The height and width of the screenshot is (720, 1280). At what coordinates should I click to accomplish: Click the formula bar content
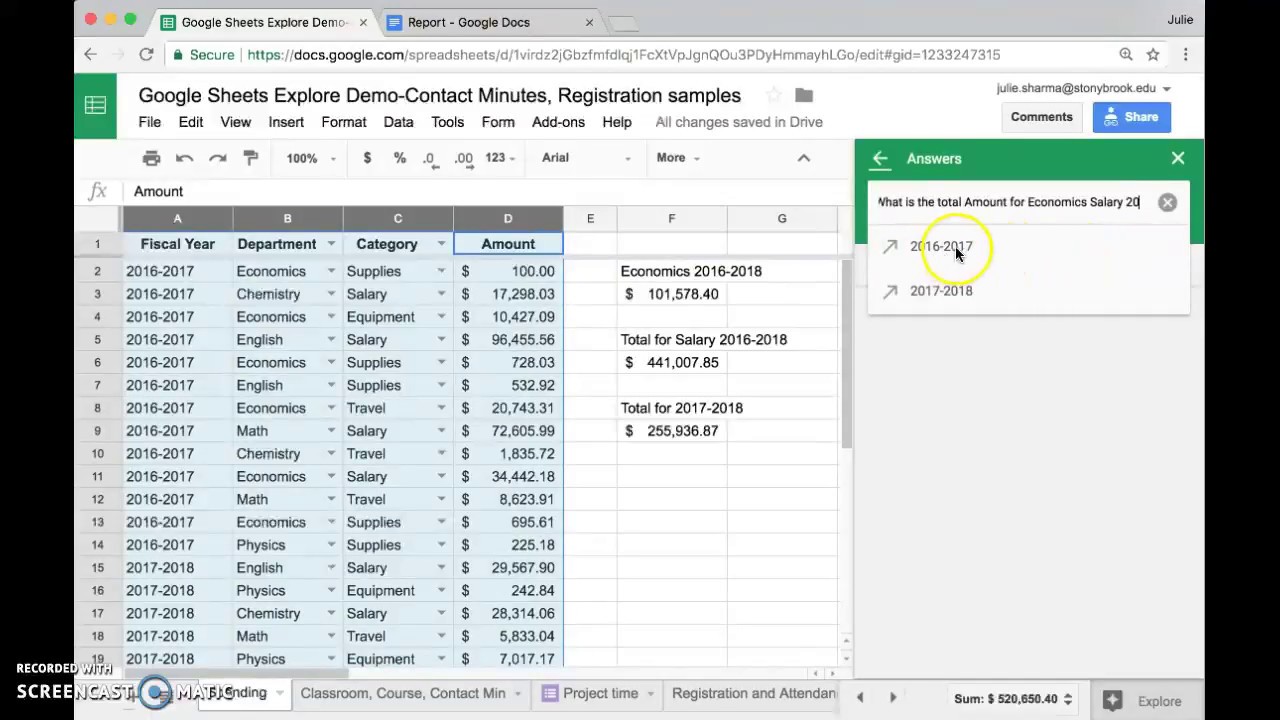click(x=158, y=191)
